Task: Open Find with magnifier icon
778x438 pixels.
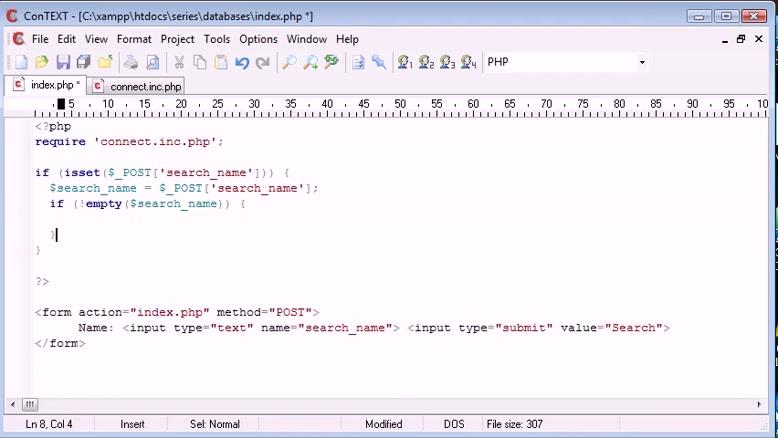Action: [289, 62]
